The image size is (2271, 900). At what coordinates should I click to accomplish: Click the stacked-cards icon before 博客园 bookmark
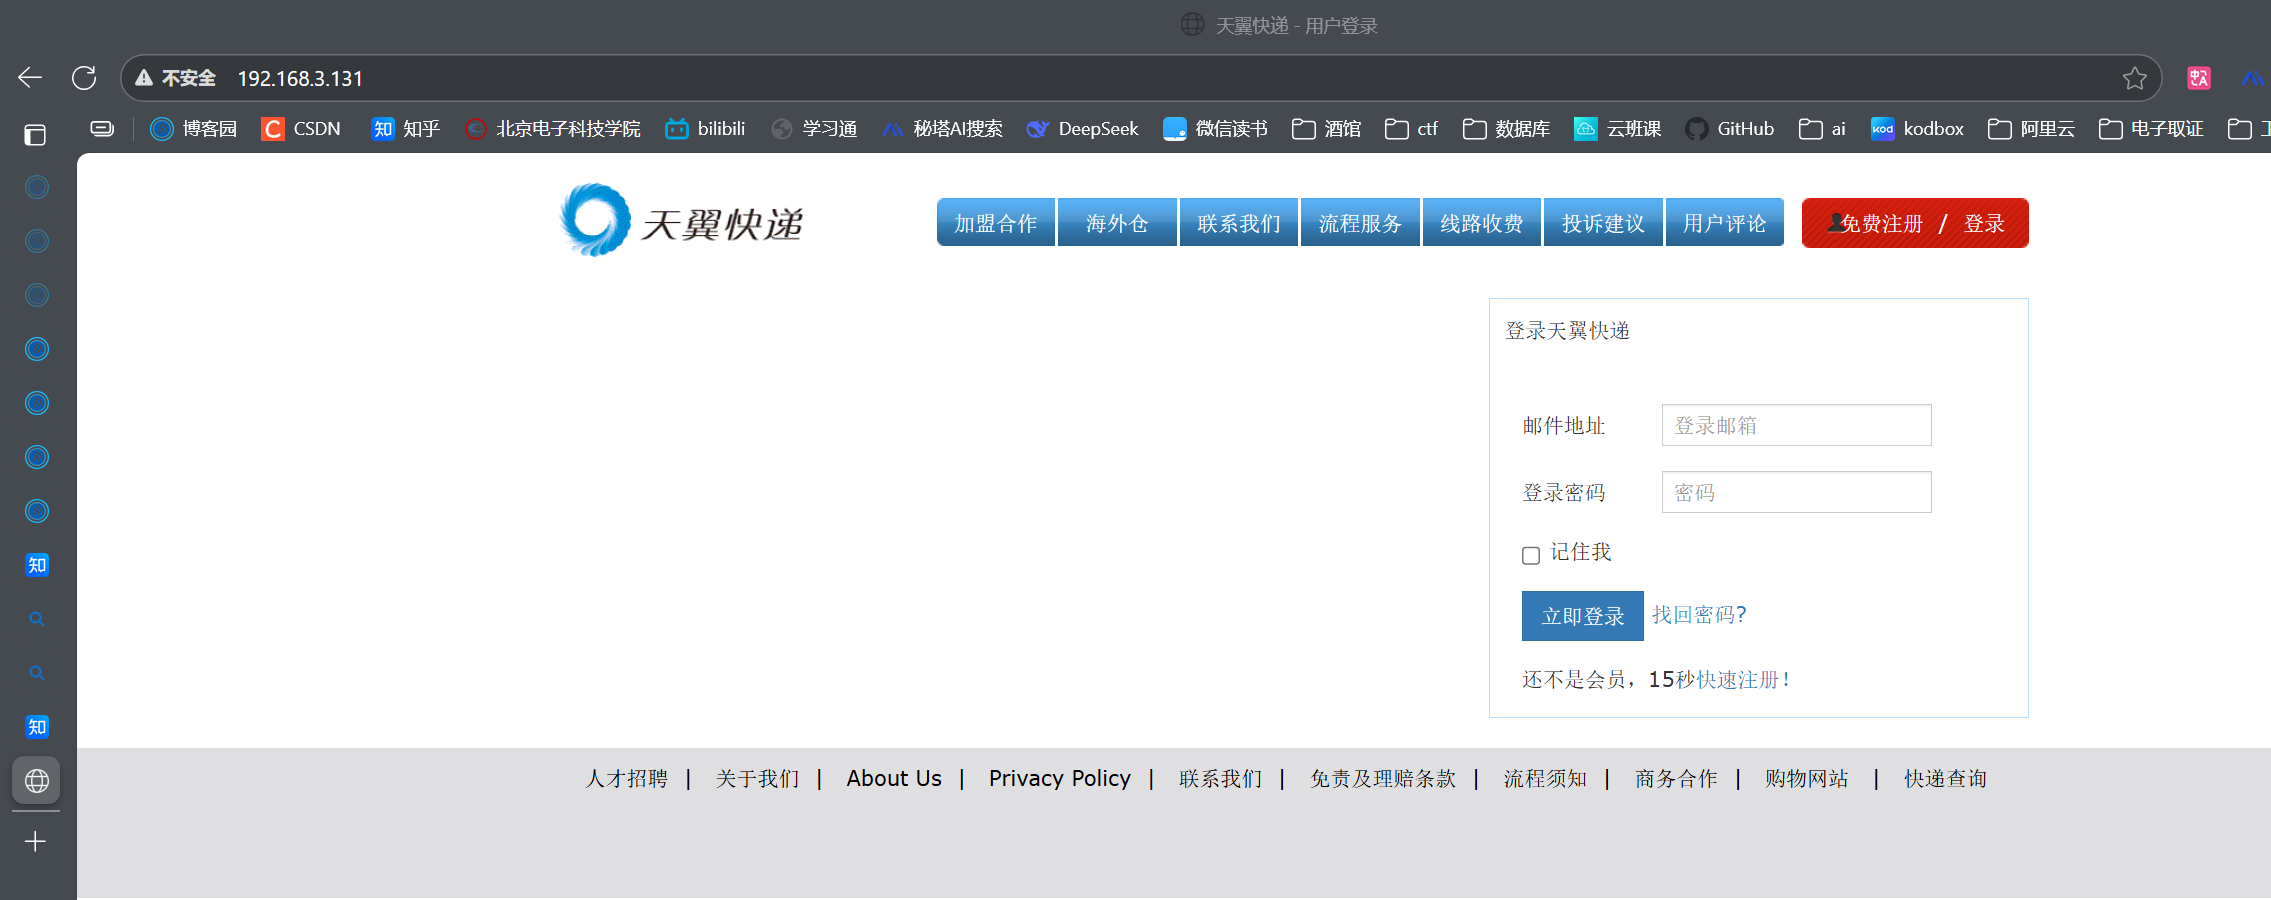tap(102, 129)
